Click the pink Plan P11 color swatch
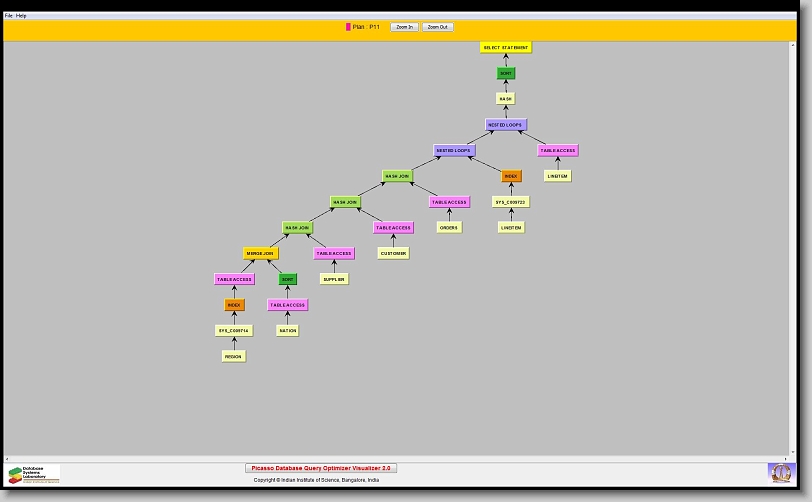Screen dimensions: 812x502 (348, 27)
